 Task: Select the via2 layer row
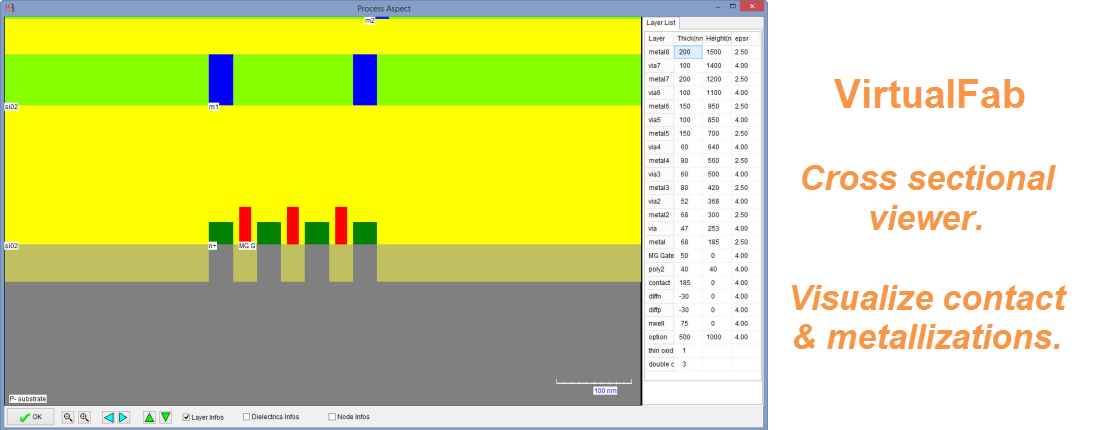(x=703, y=201)
